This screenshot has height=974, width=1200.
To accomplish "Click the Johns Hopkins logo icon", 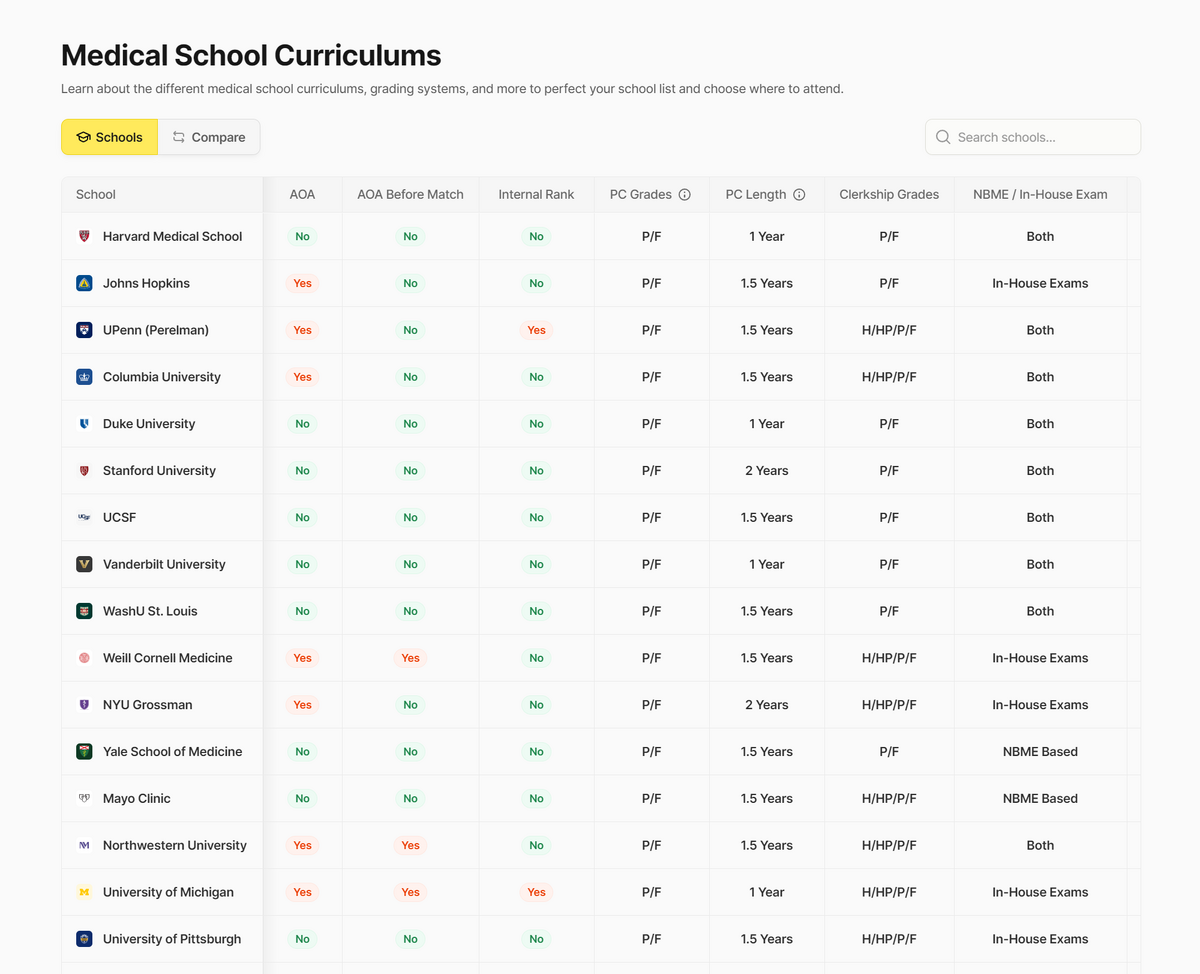I will tap(84, 284).
